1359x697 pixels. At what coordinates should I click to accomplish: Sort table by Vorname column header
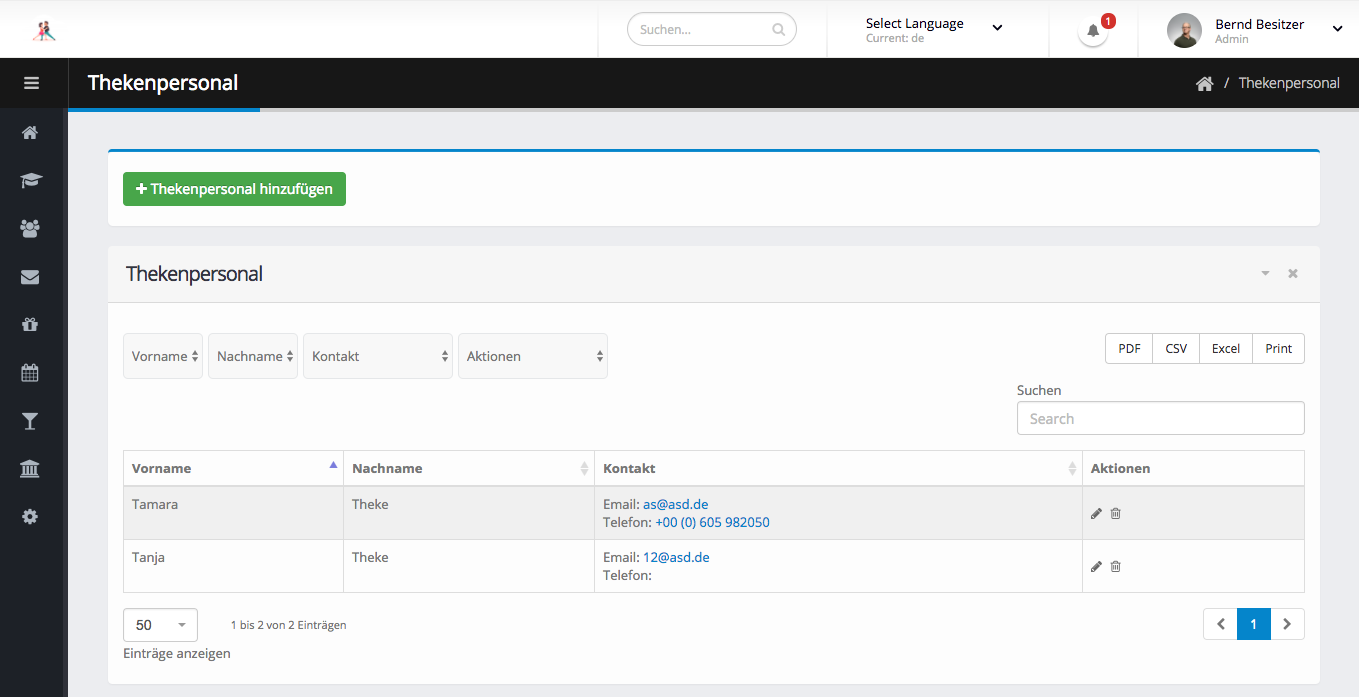233,468
